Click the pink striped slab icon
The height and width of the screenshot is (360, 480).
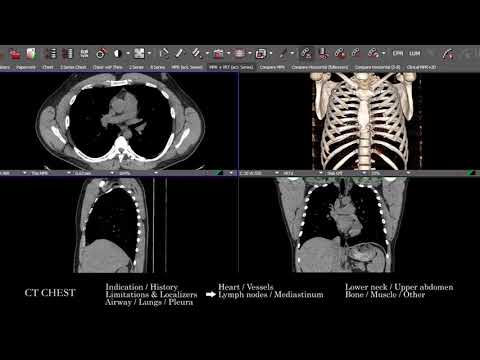pyautogui.click(x=239, y=53)
